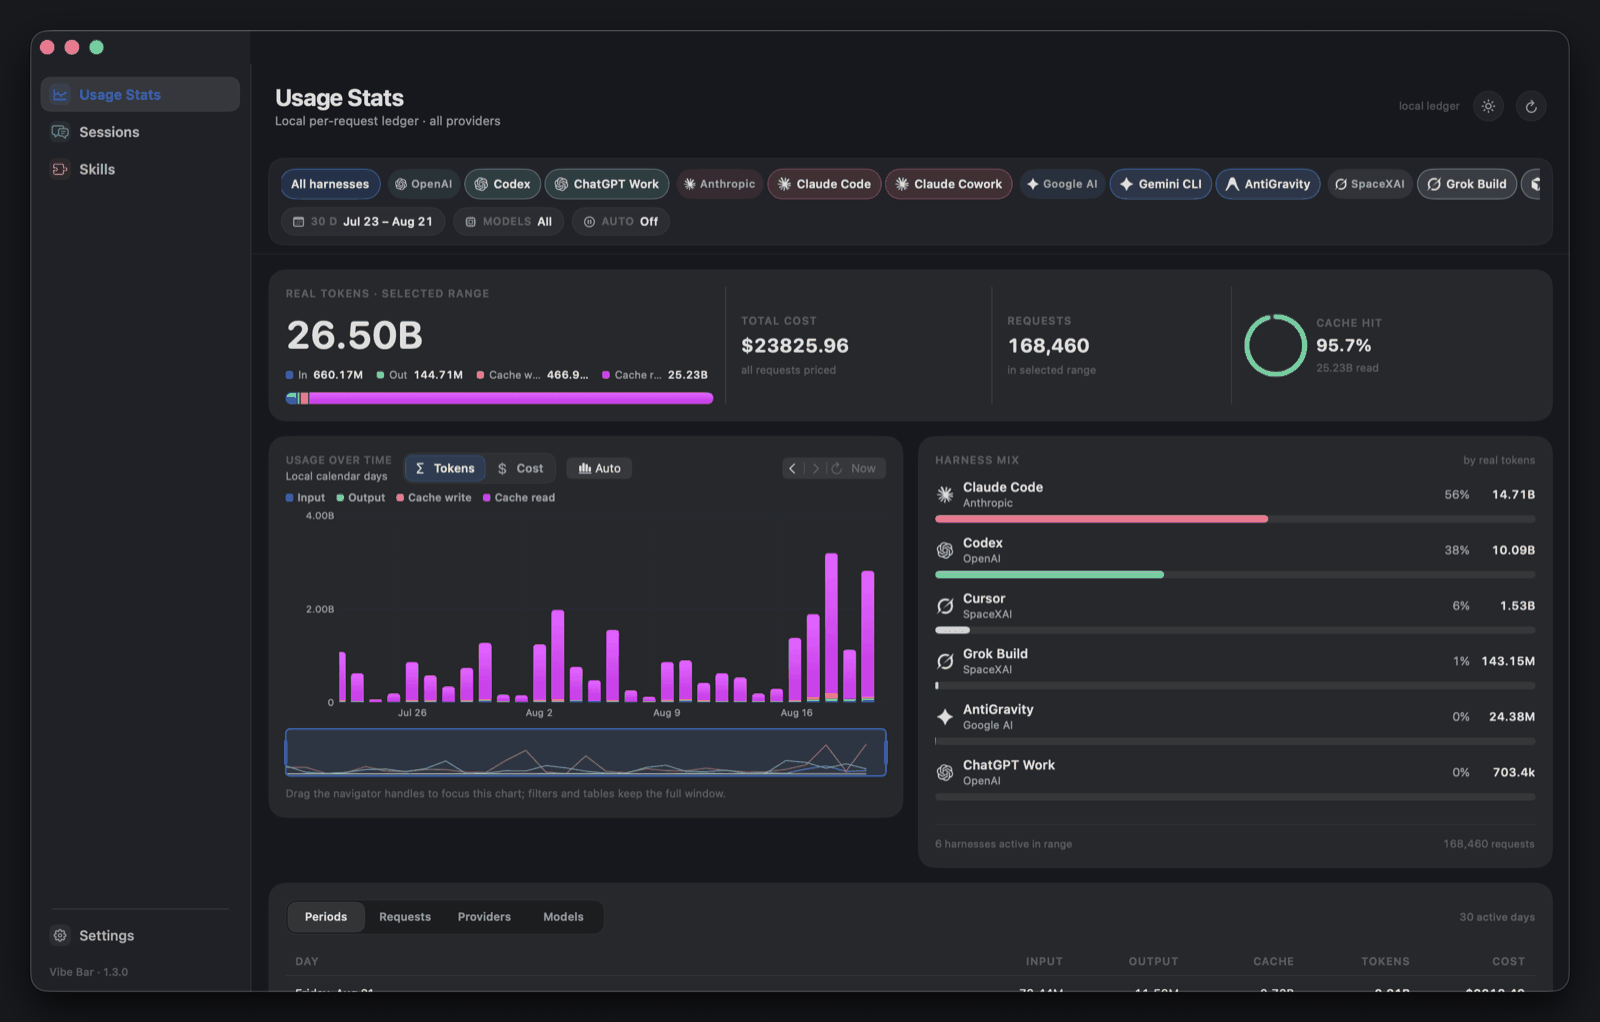Switch to the Requests tab
The image size is (1600, 1022).
tap(405, 917)
